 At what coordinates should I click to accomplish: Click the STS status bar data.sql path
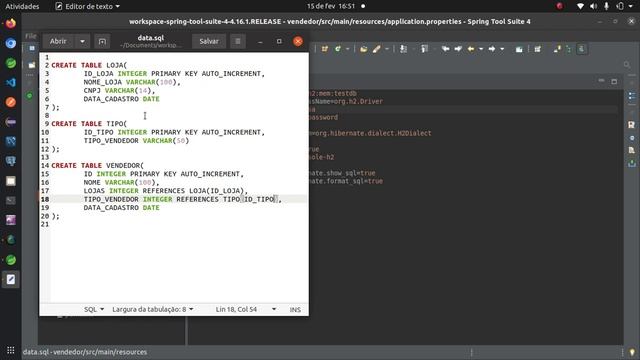tap(84, 352)
